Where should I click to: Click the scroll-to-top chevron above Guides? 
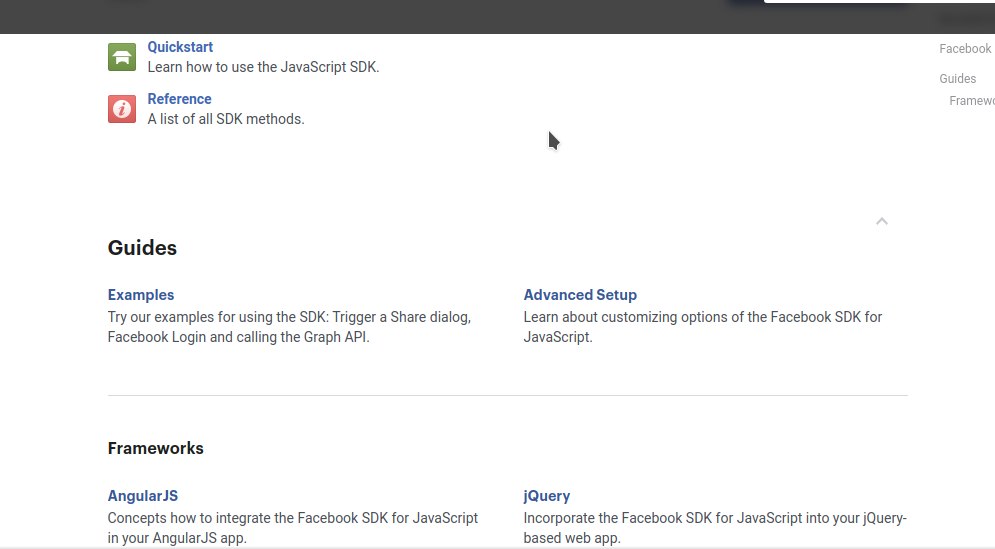881,222
